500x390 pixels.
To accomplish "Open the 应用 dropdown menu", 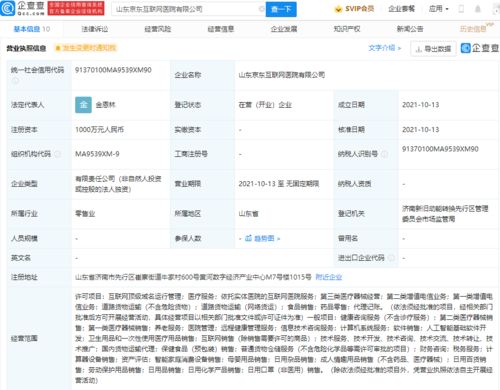I will pos(439,9).
